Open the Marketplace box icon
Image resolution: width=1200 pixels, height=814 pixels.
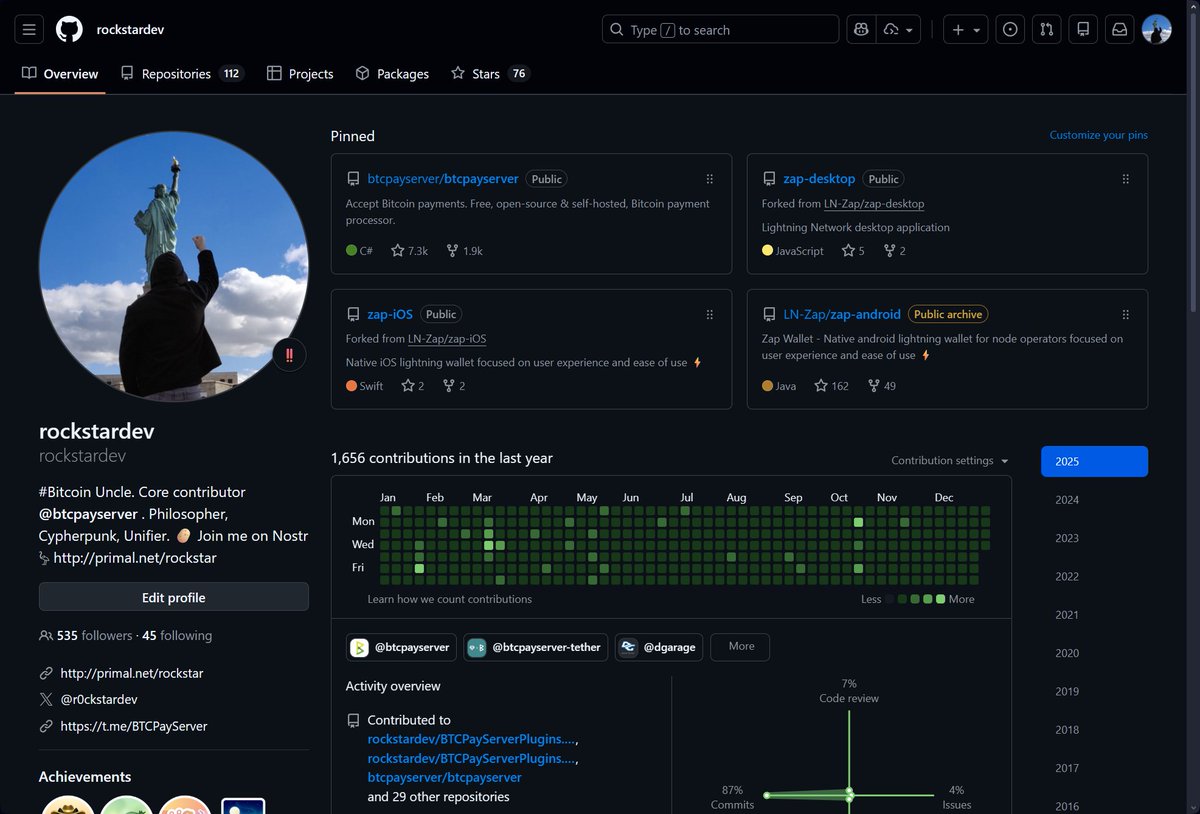tap(1083, 29)
